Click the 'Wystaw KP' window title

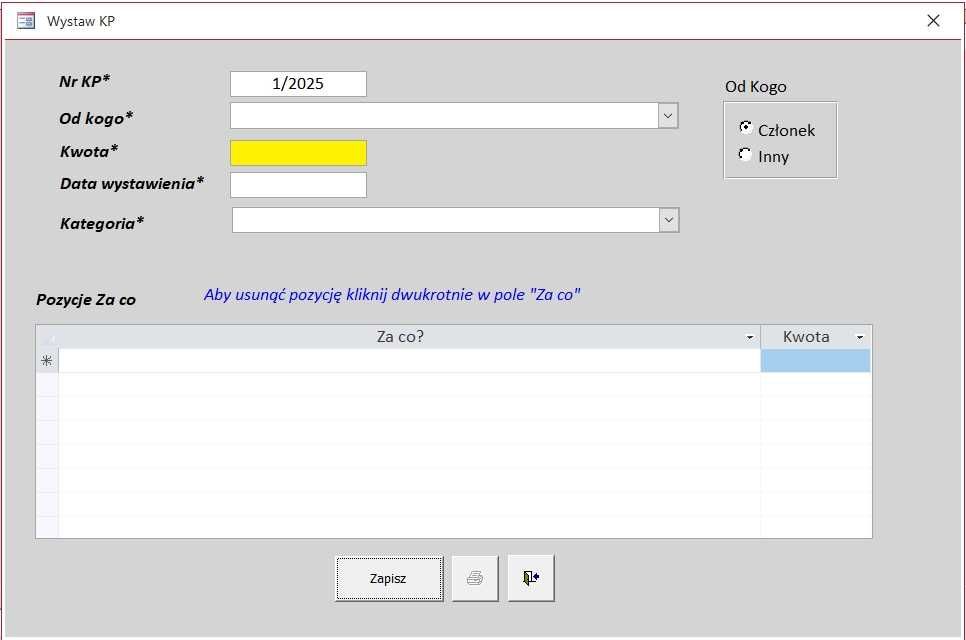click(81, 21)
